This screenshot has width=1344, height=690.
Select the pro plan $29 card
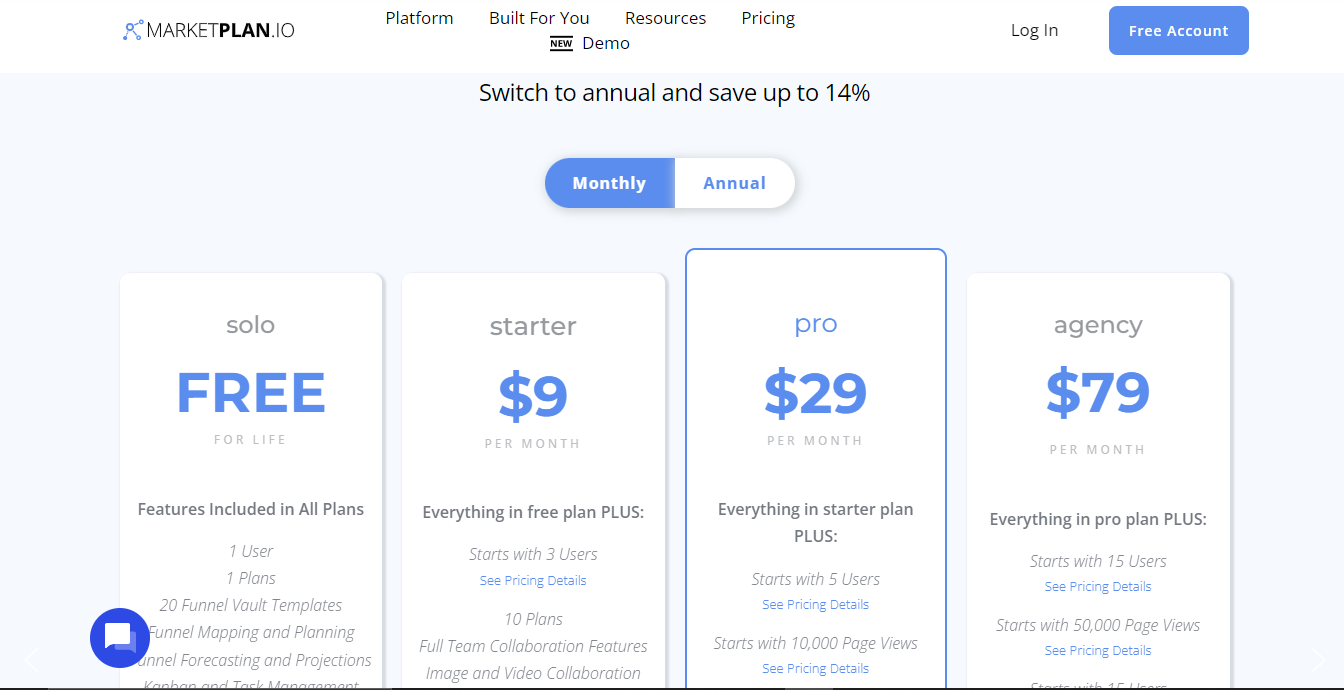pos(815,393)
